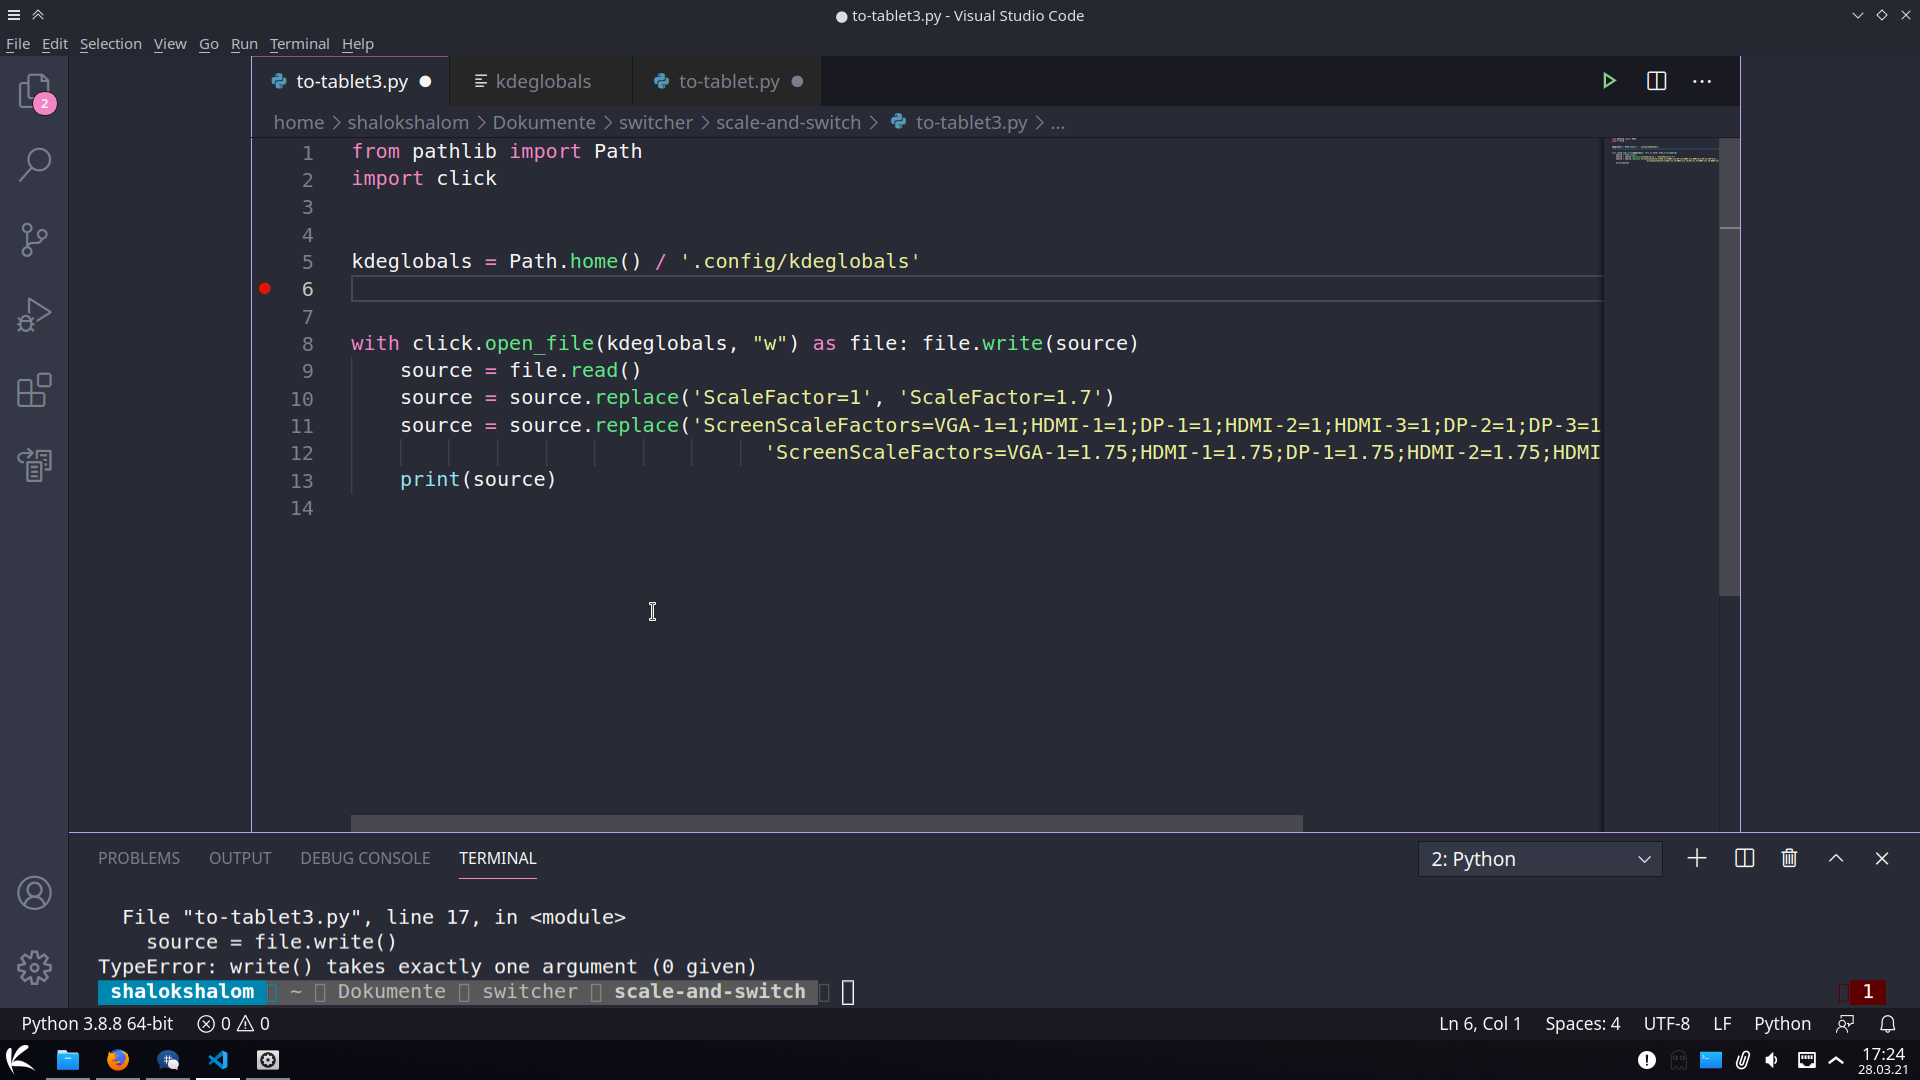Run the to-tablet3.py file
Screen dimensions: 1920x1080
1610,81
